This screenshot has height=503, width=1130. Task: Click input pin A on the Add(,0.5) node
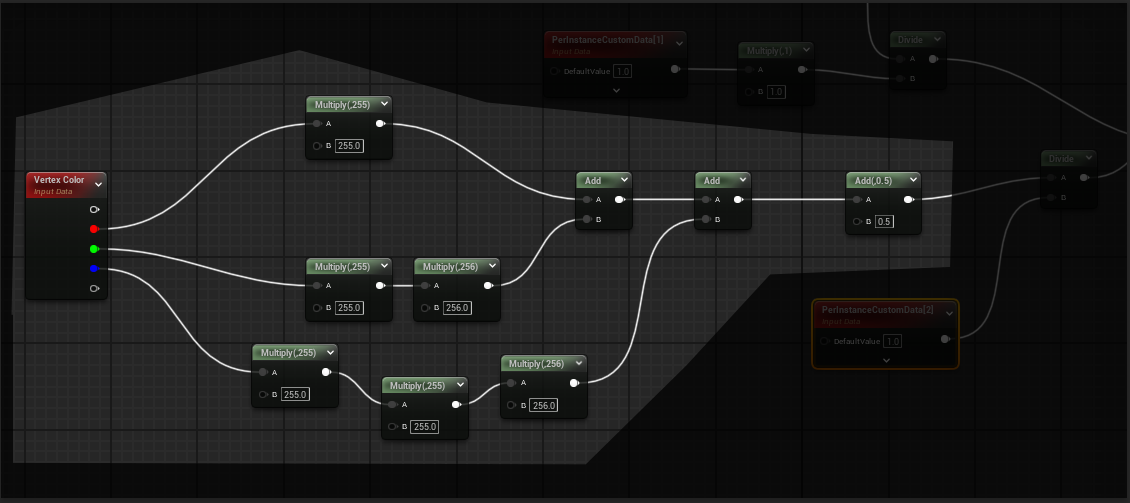click(856, 200)
